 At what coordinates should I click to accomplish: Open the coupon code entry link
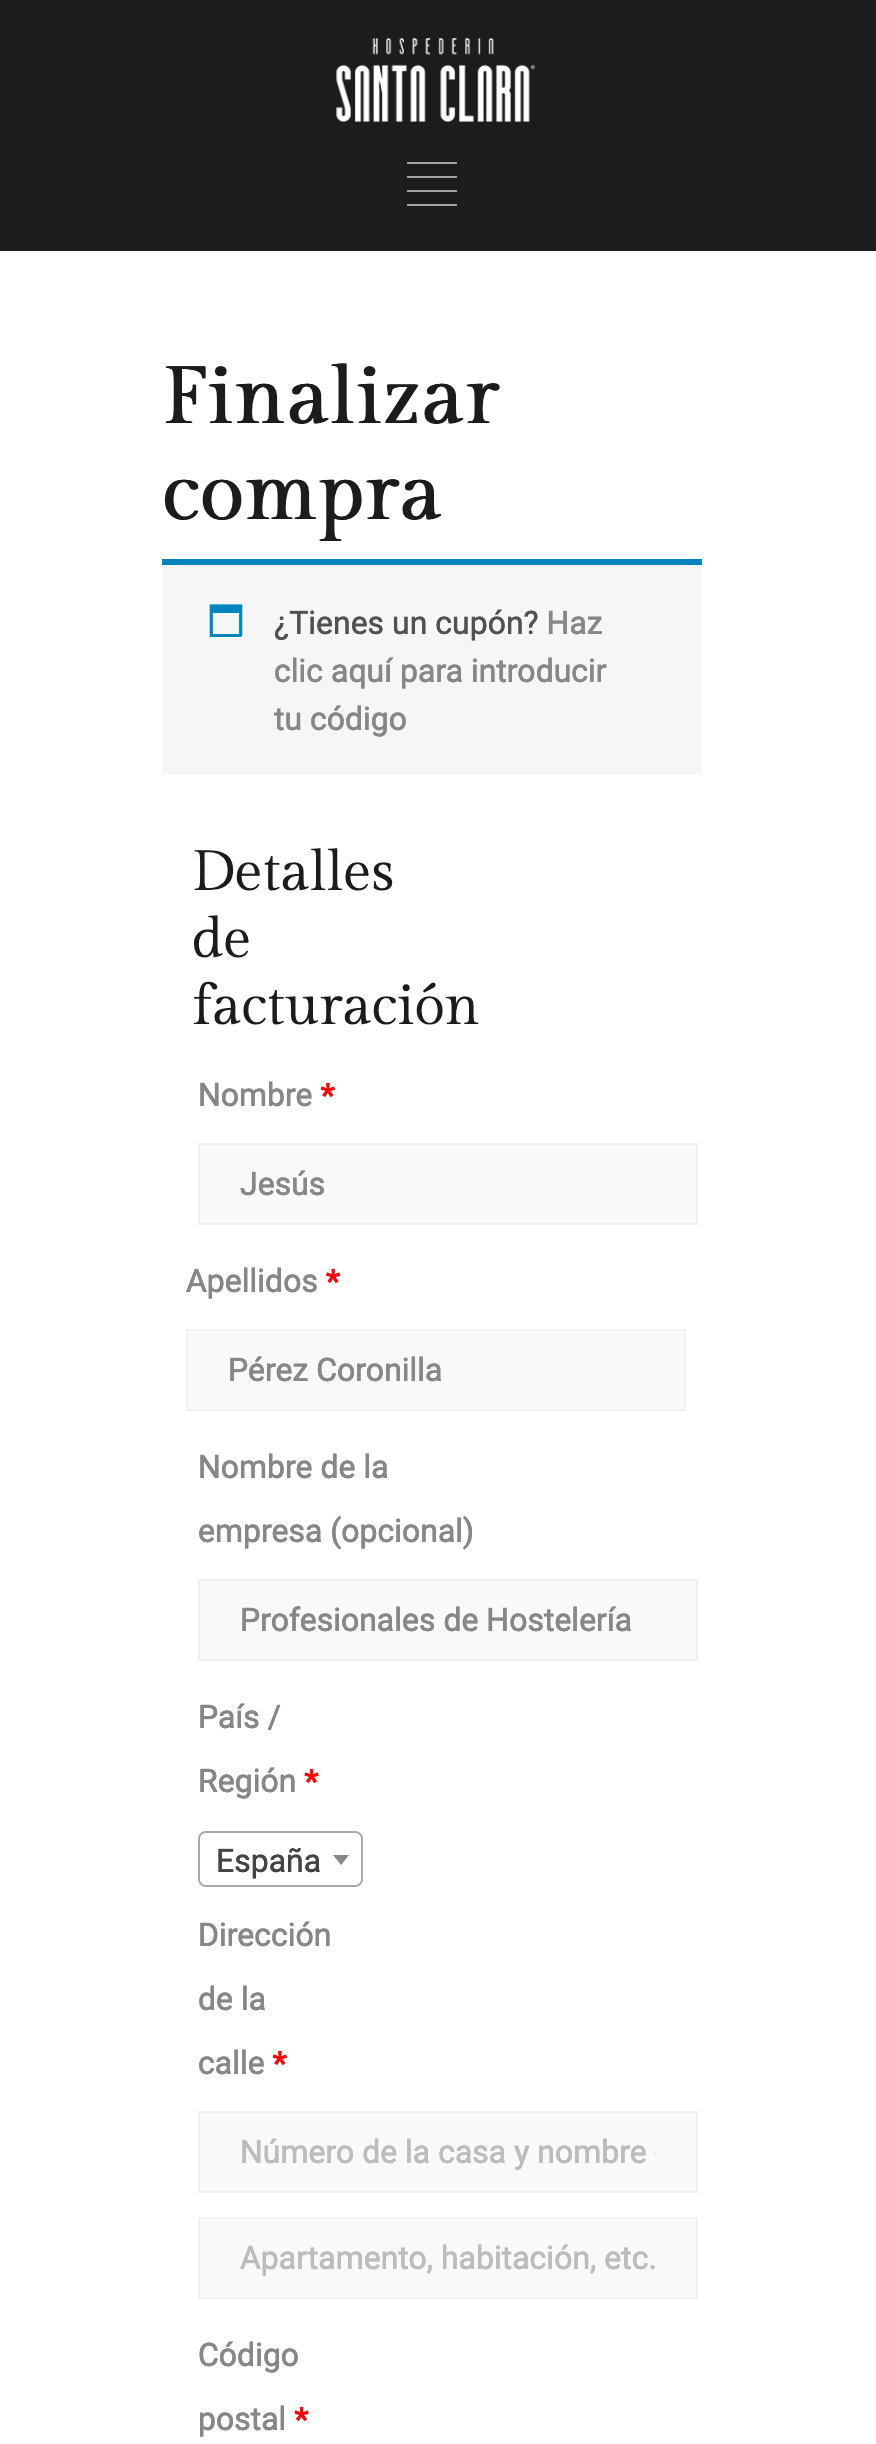[440, 671]
